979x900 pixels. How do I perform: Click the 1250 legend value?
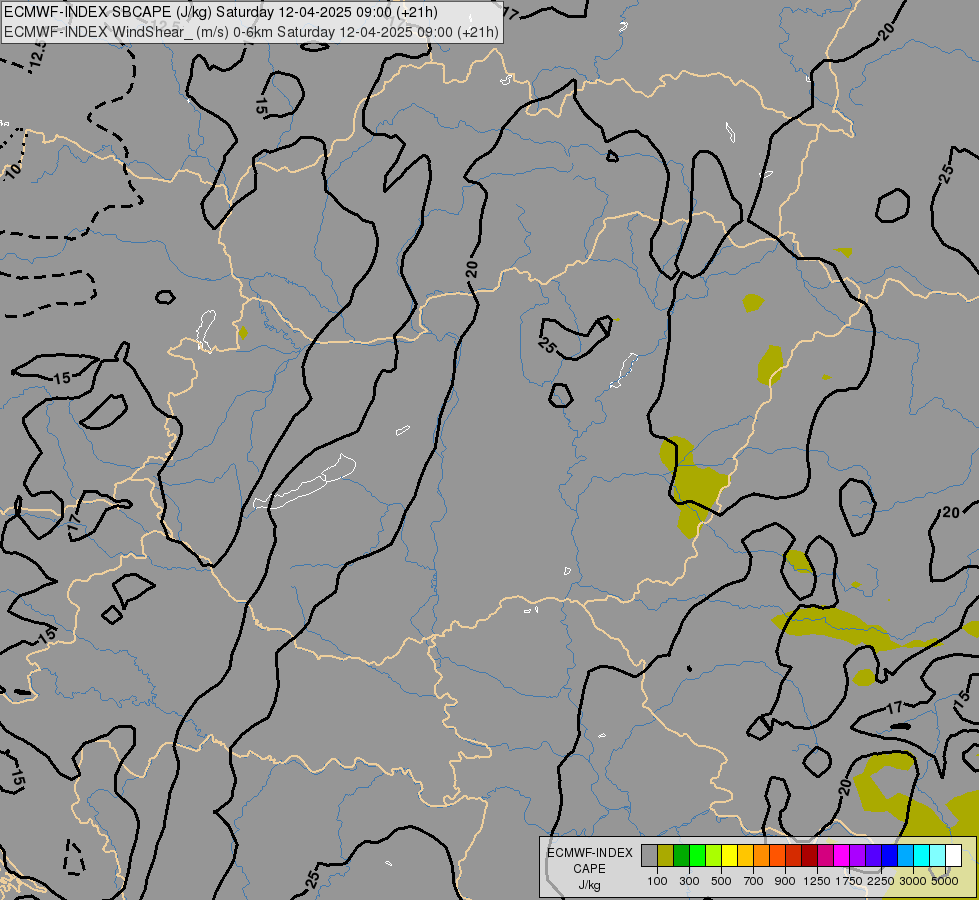[x=817, y=881]
